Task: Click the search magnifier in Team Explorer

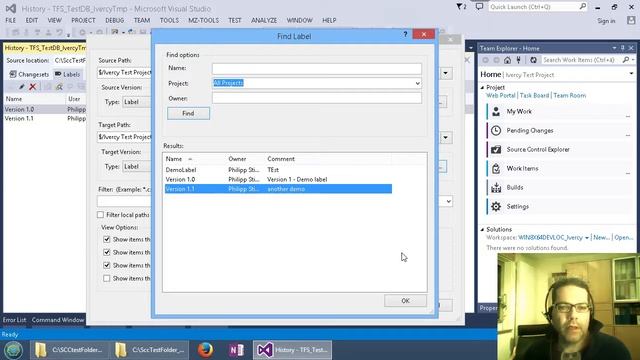Action: [626, 60]
